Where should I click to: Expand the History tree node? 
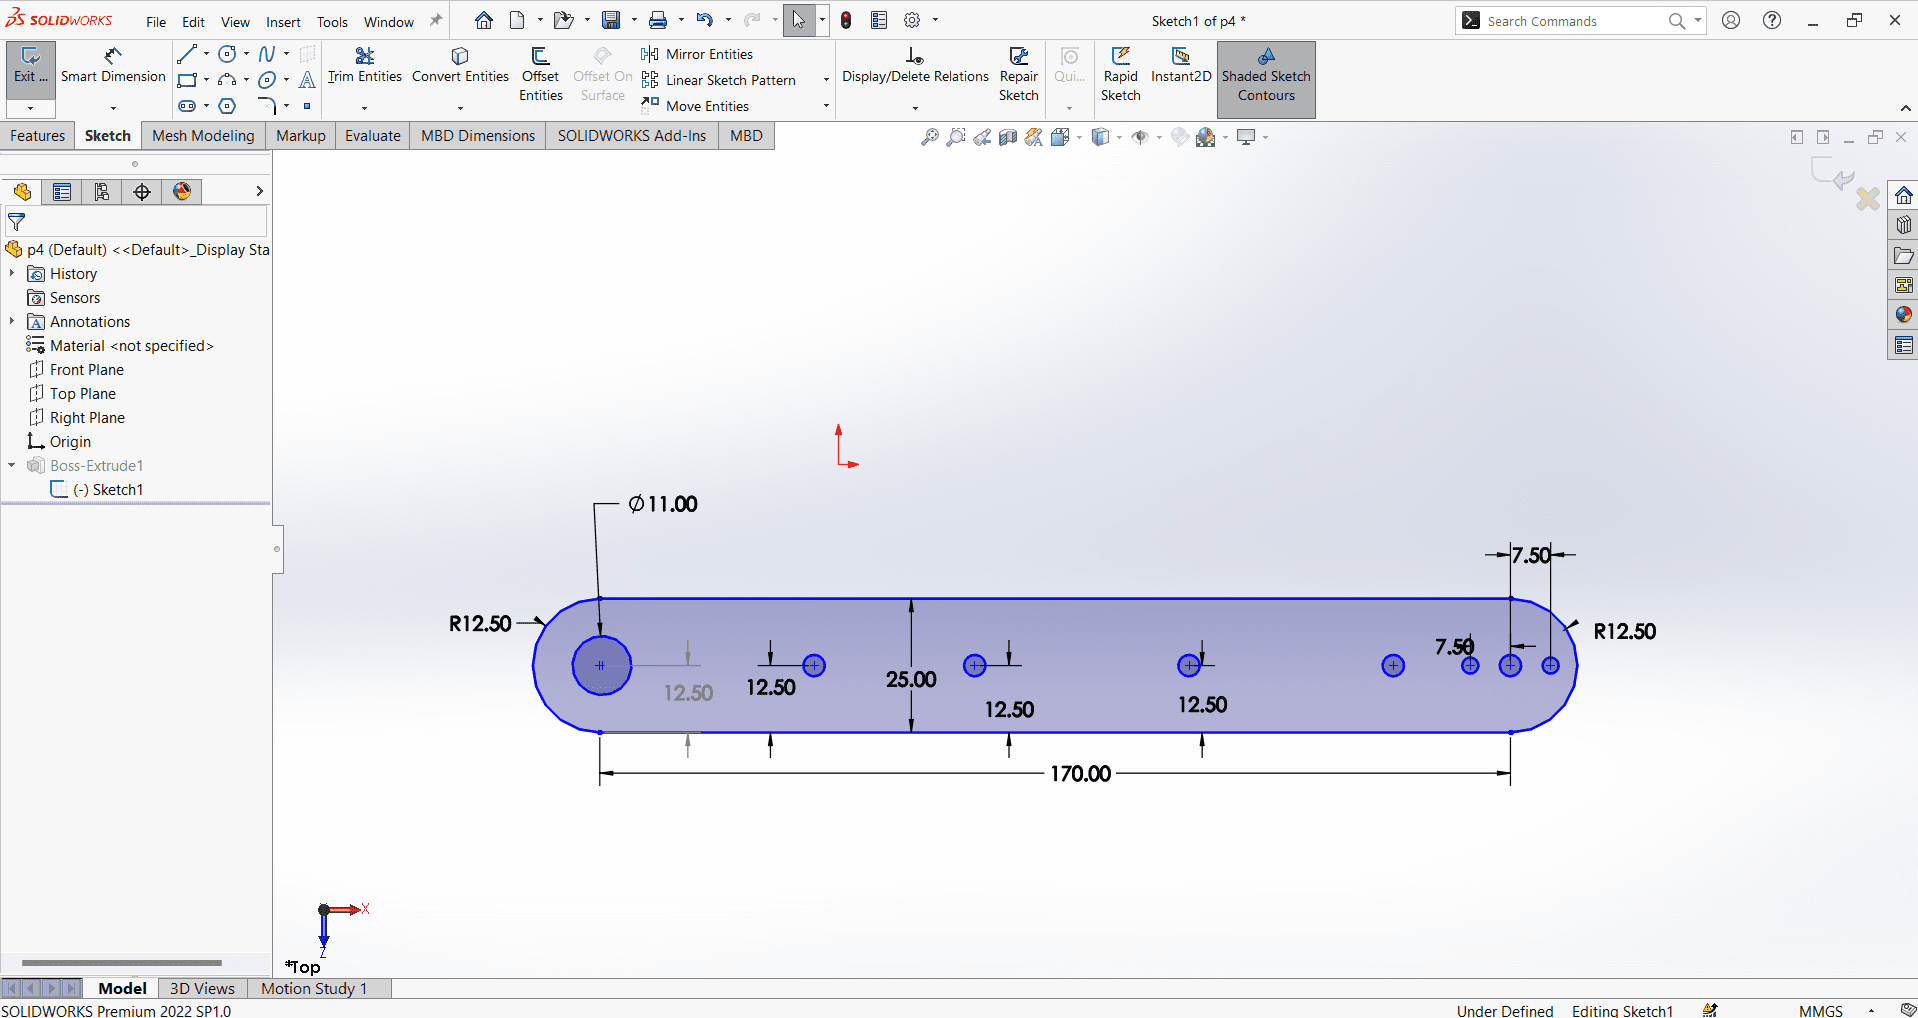[12, 273]
